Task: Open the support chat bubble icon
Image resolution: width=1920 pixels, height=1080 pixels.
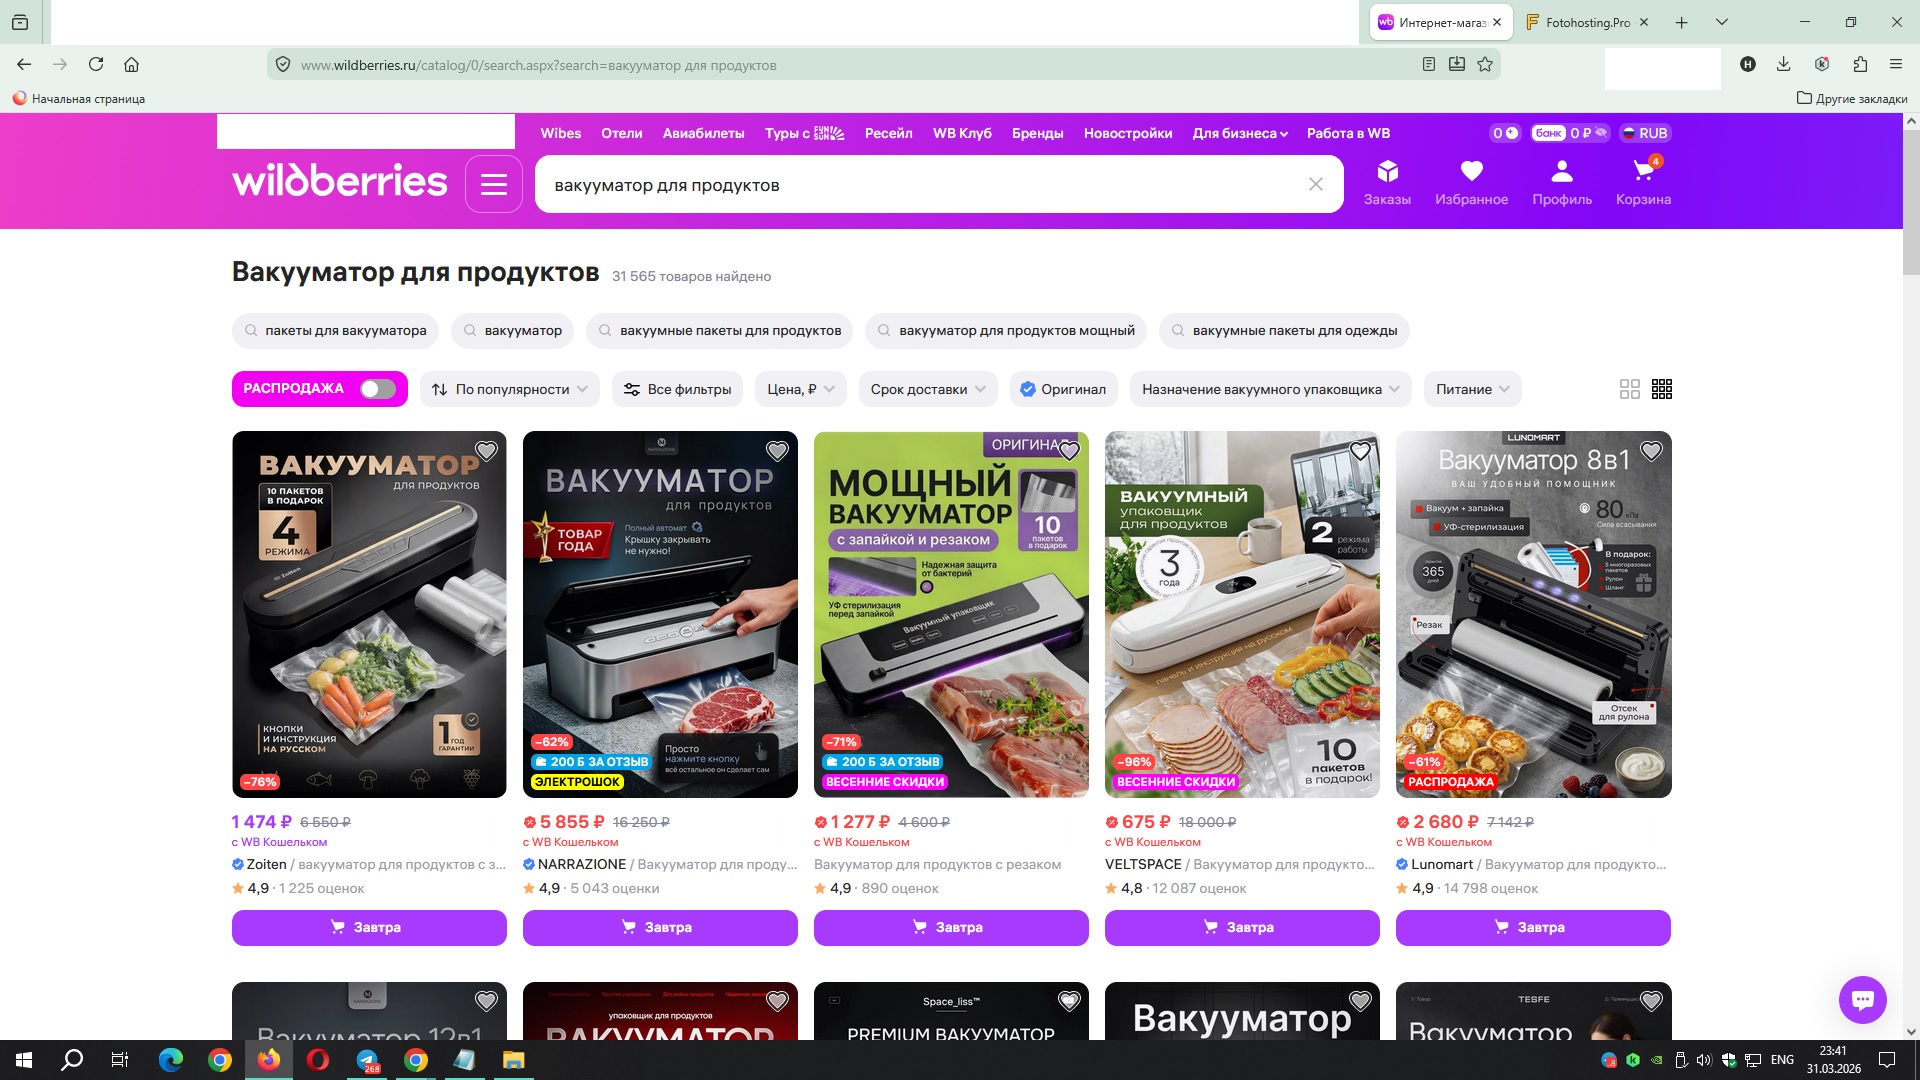Action: (1862, 999)
